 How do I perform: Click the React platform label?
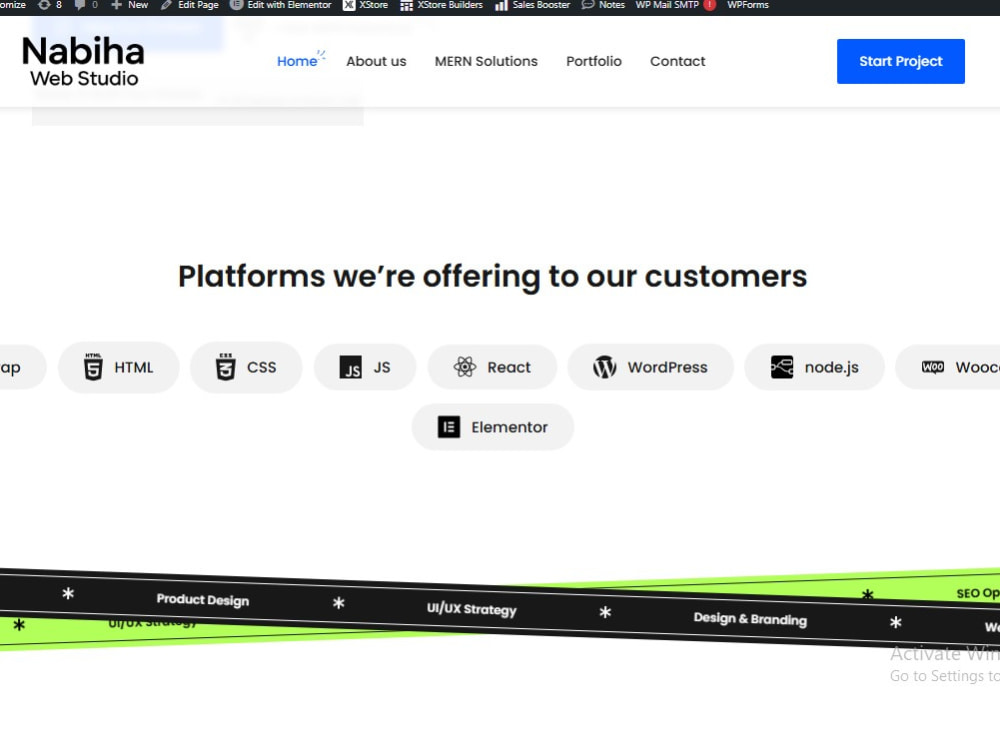[x=509, y=367]
